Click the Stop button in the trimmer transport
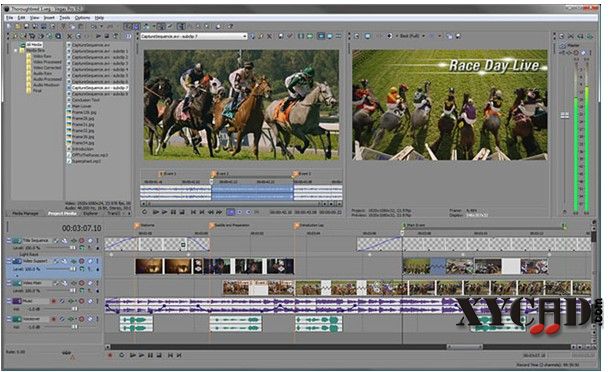The width and height of the screenshot is (609, 372). (x=182, y=212)
